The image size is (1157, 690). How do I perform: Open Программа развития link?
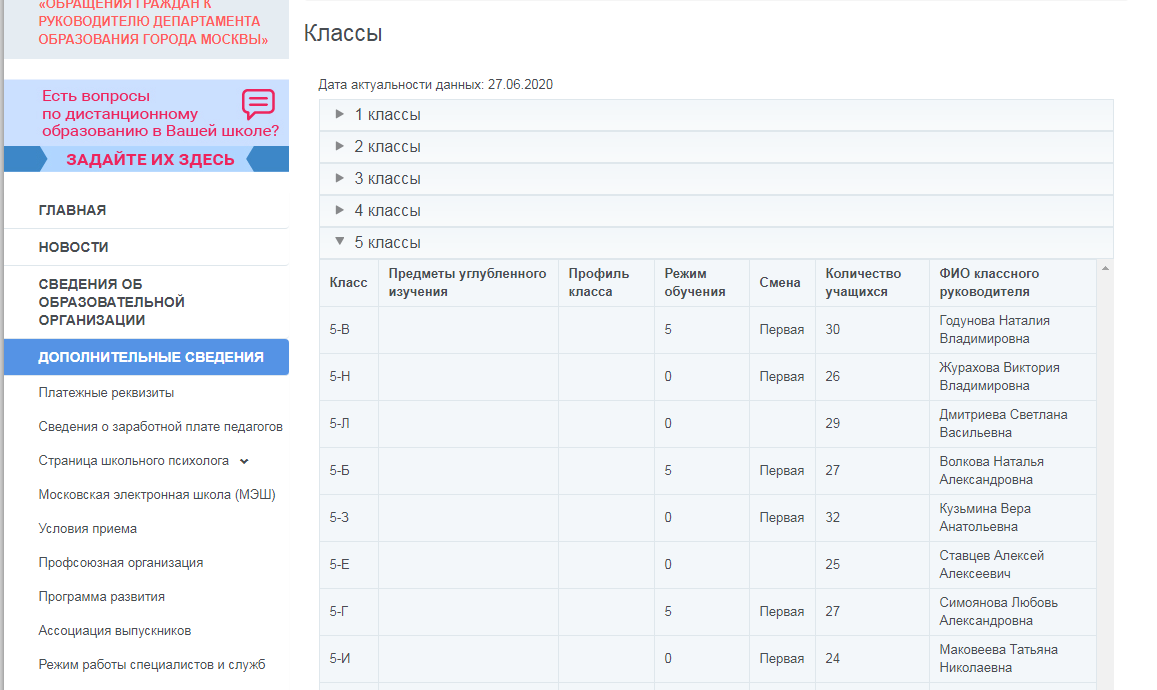(102, 596)
